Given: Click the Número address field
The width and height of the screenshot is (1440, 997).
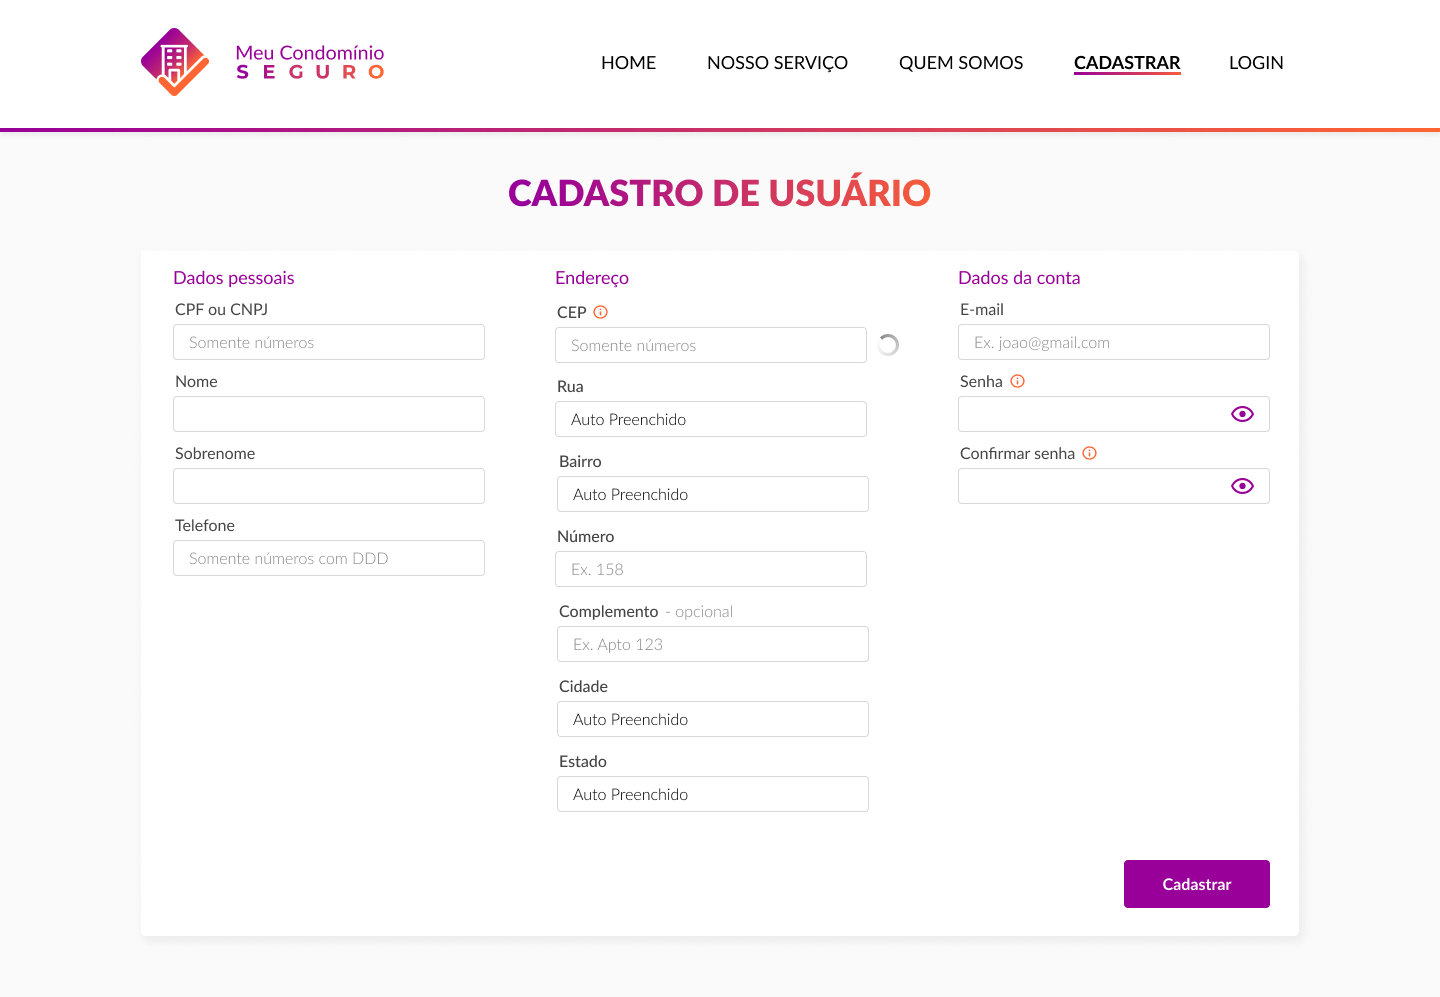Looking at the screenshot, I should [710, 569].
